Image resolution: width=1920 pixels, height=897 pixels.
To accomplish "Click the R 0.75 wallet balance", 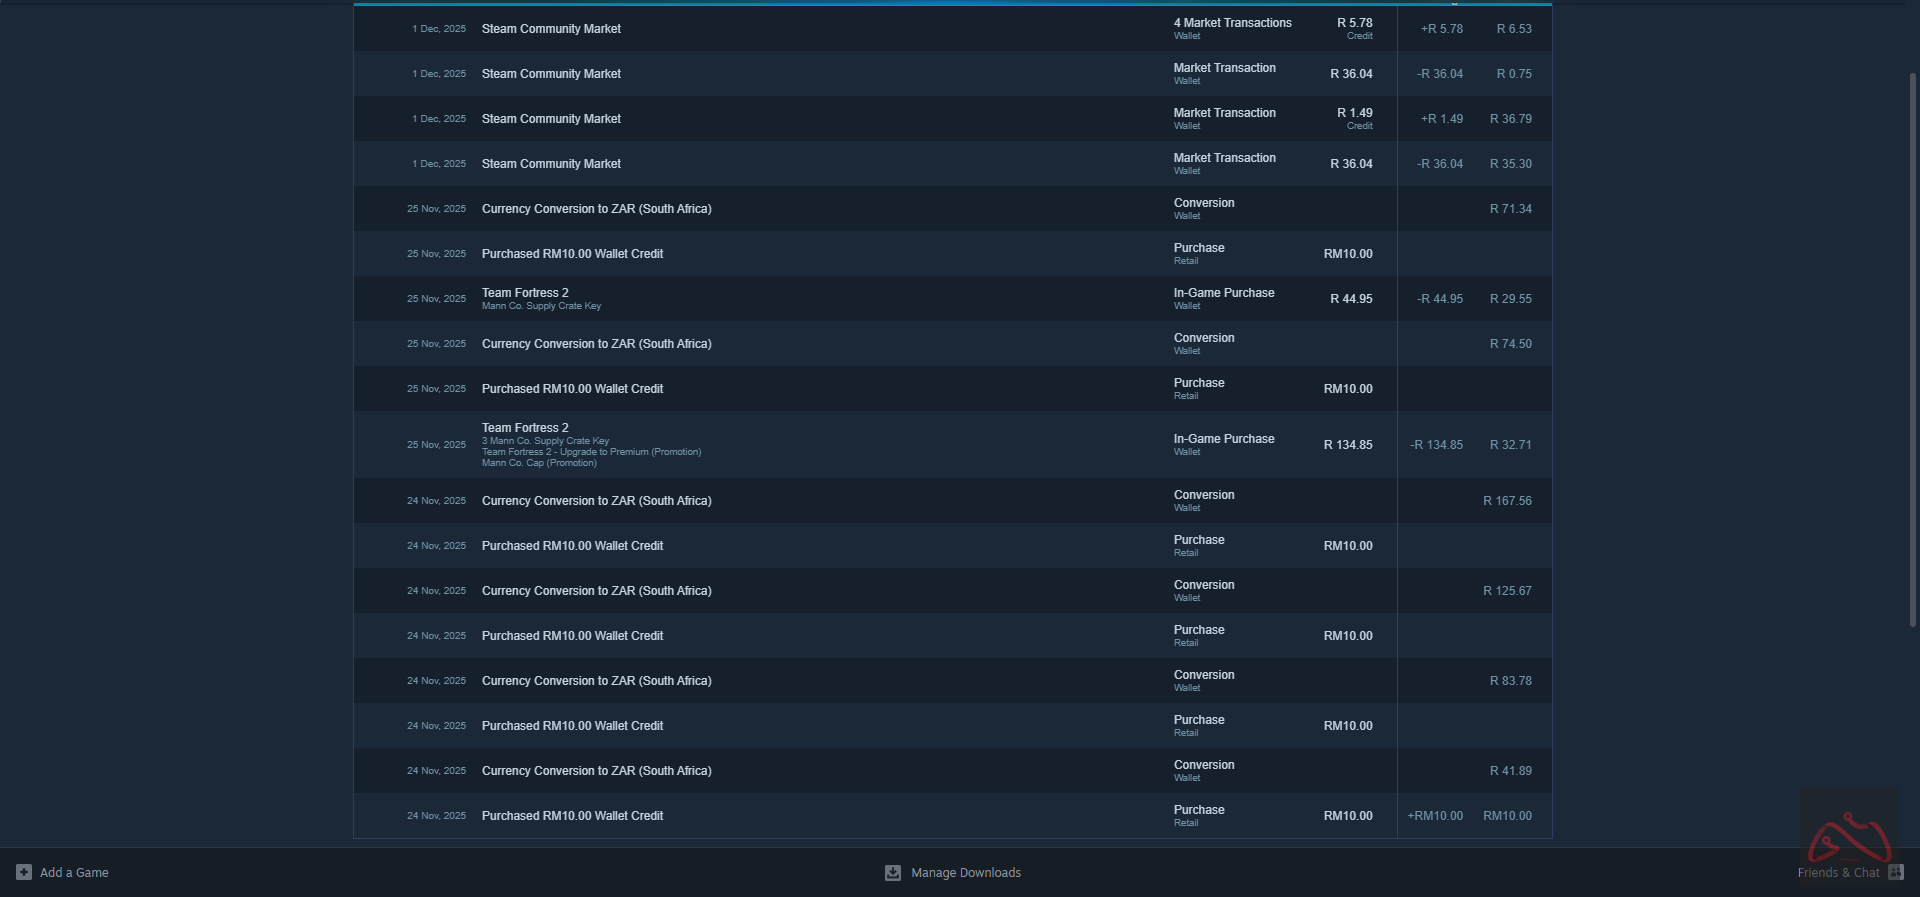I will (1514, 74).
